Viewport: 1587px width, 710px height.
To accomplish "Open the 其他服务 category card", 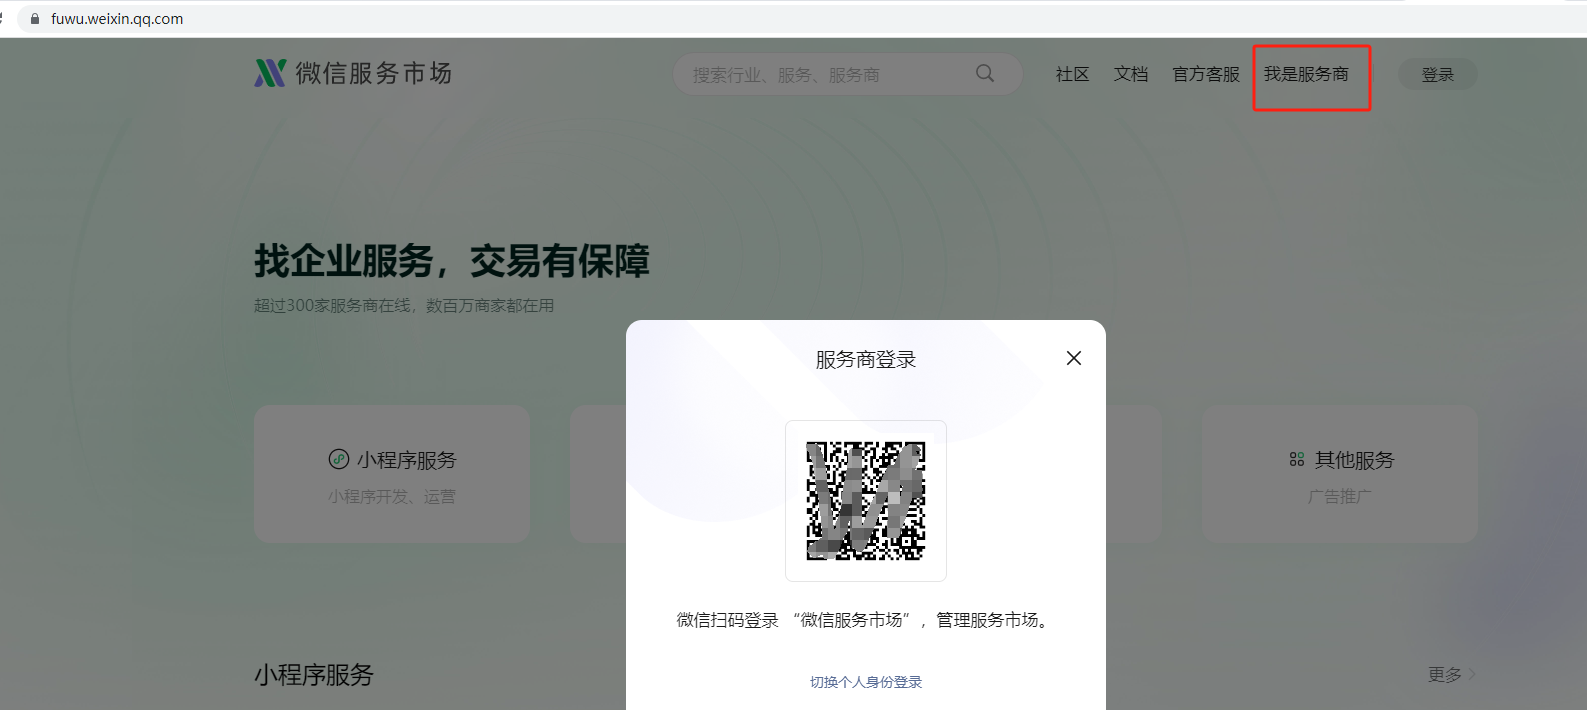I will pos(1340,474).
